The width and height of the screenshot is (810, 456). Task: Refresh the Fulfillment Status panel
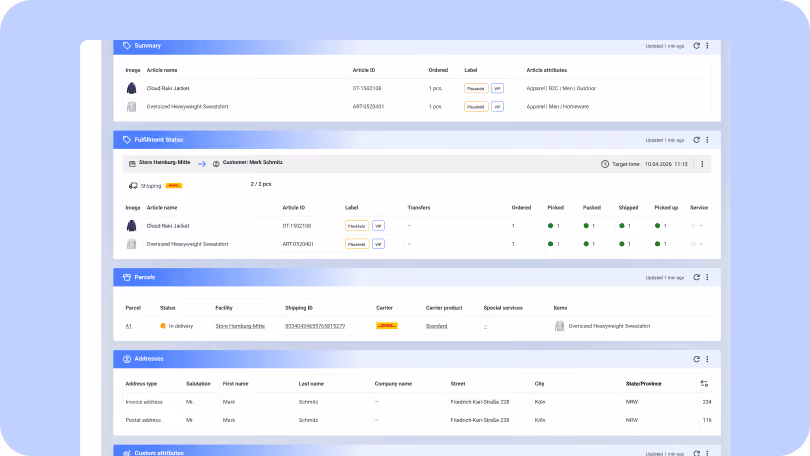(x=696, y=140)
